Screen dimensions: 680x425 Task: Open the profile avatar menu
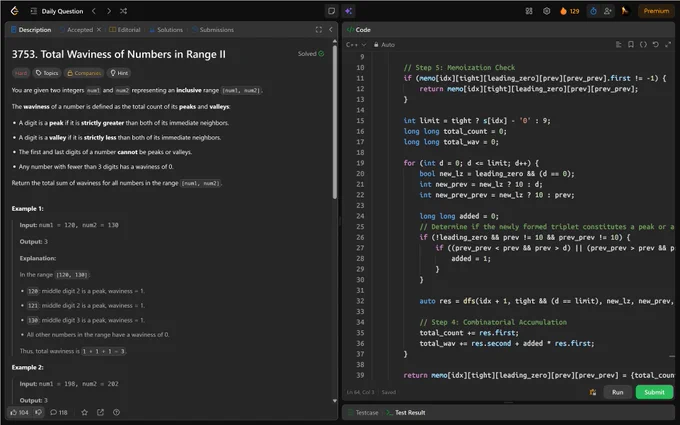[625, 11]
